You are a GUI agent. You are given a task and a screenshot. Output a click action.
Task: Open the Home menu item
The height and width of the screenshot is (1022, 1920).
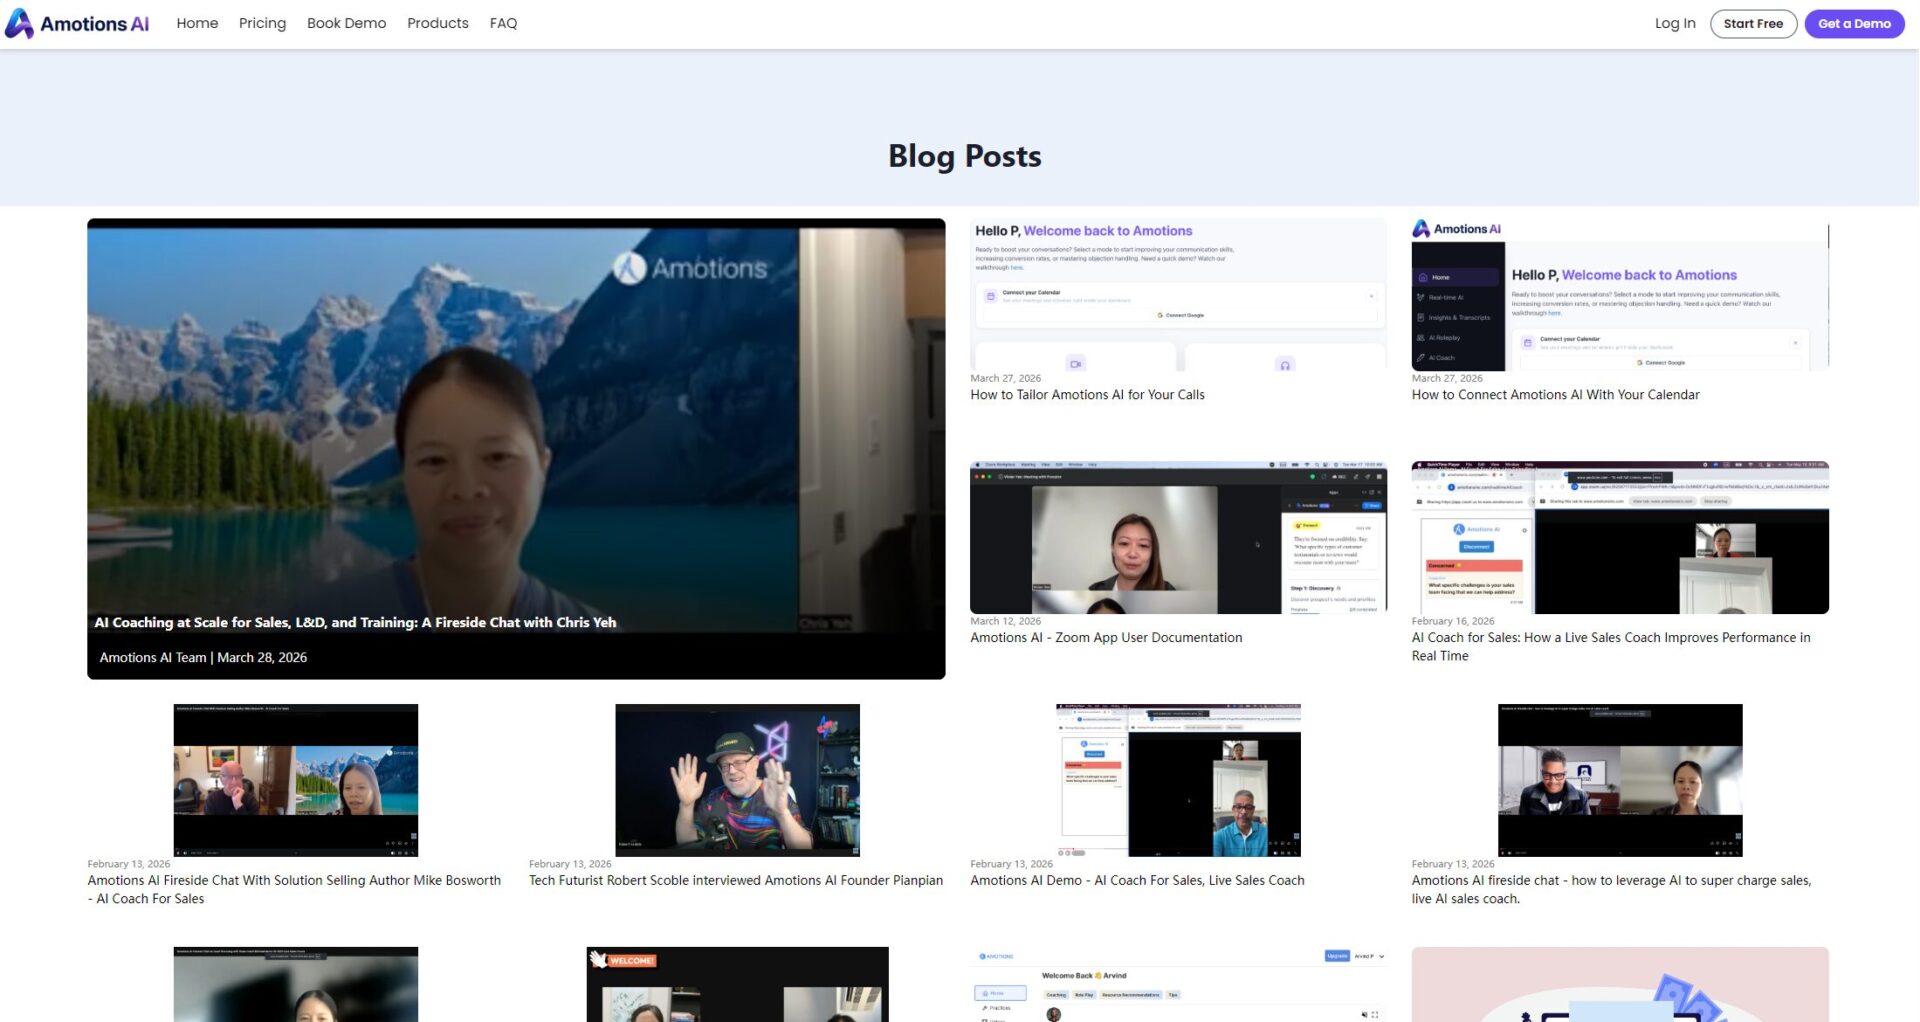click(x=197, y=23)
